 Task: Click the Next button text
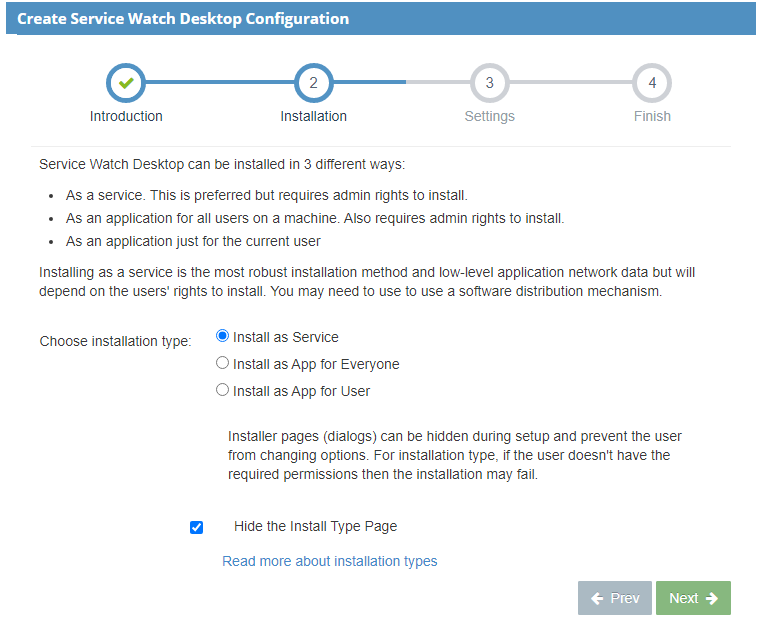(x=684, y=598)
